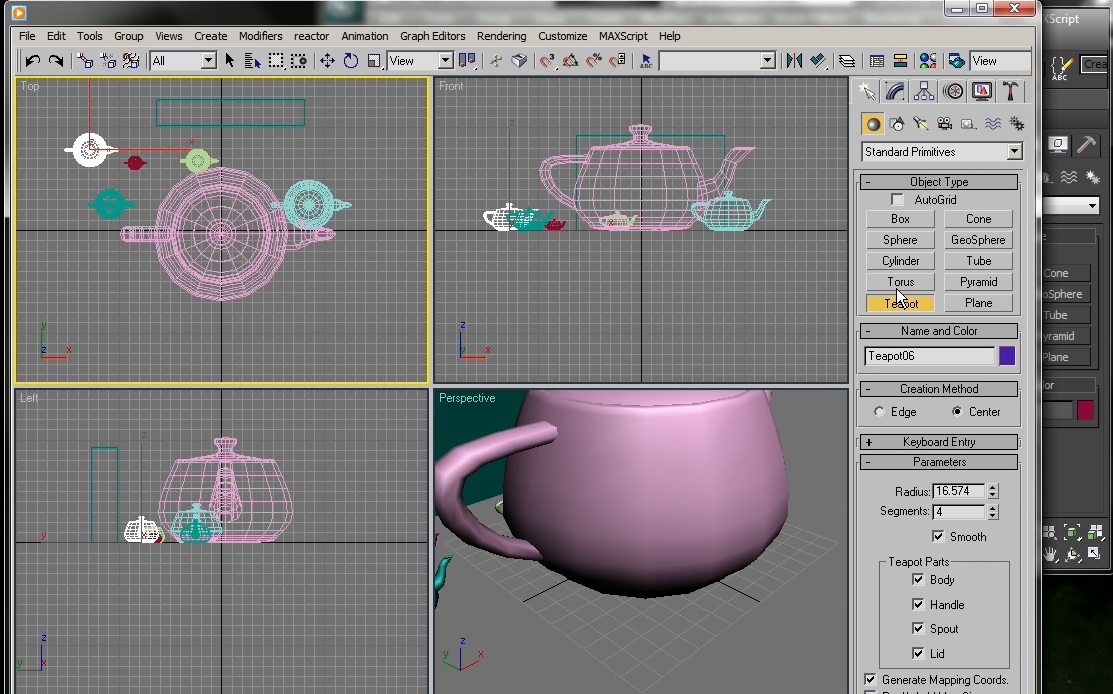Select the Cameras creation category
The height and width of the screenshot is (694, 1113).
pos(944,122)
